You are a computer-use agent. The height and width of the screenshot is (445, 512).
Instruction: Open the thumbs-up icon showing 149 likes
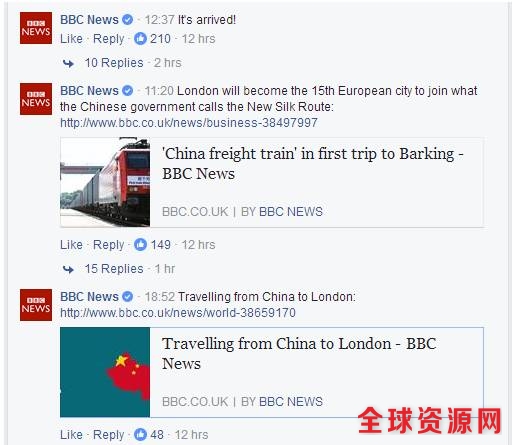(x=140, y=245)
